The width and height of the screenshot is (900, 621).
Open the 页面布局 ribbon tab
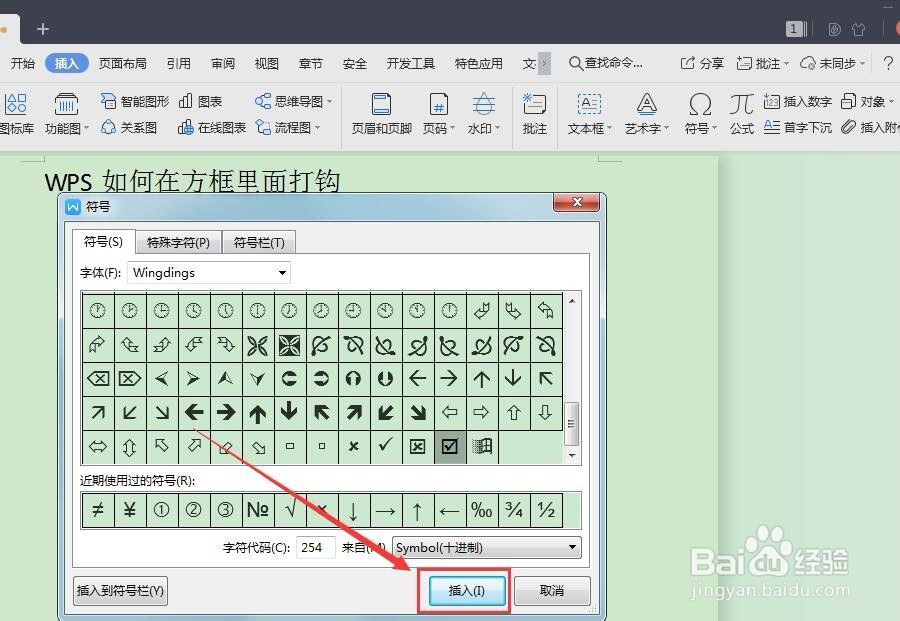123,63
